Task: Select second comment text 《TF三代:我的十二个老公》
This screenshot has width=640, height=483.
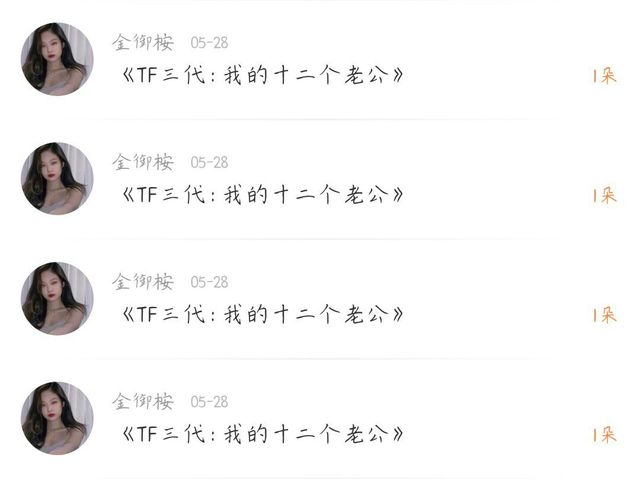Action: pyautogui.click(x=263, y=195)
